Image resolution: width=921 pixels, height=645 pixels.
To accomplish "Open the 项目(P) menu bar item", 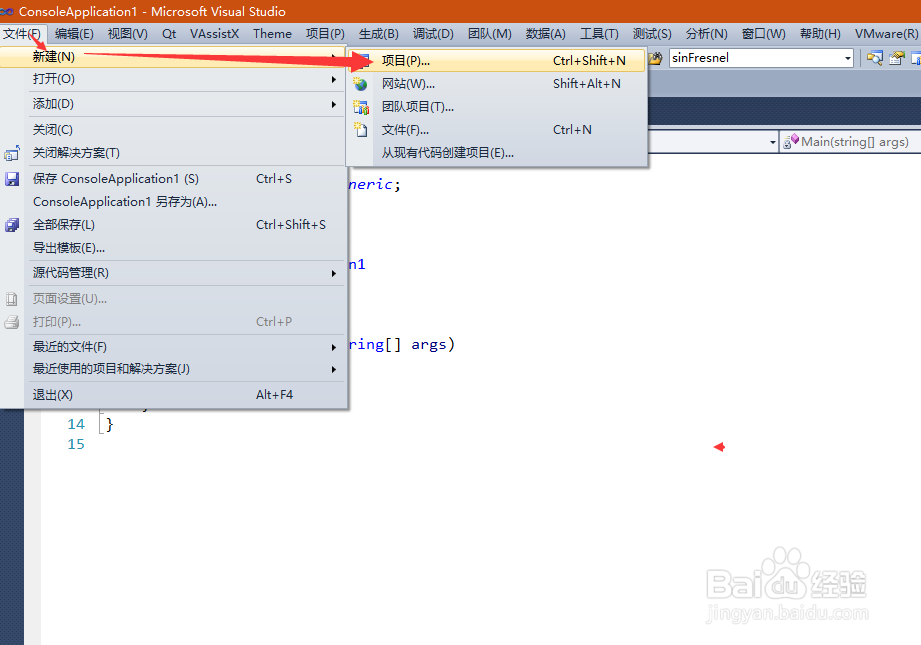I will (325, 33).
